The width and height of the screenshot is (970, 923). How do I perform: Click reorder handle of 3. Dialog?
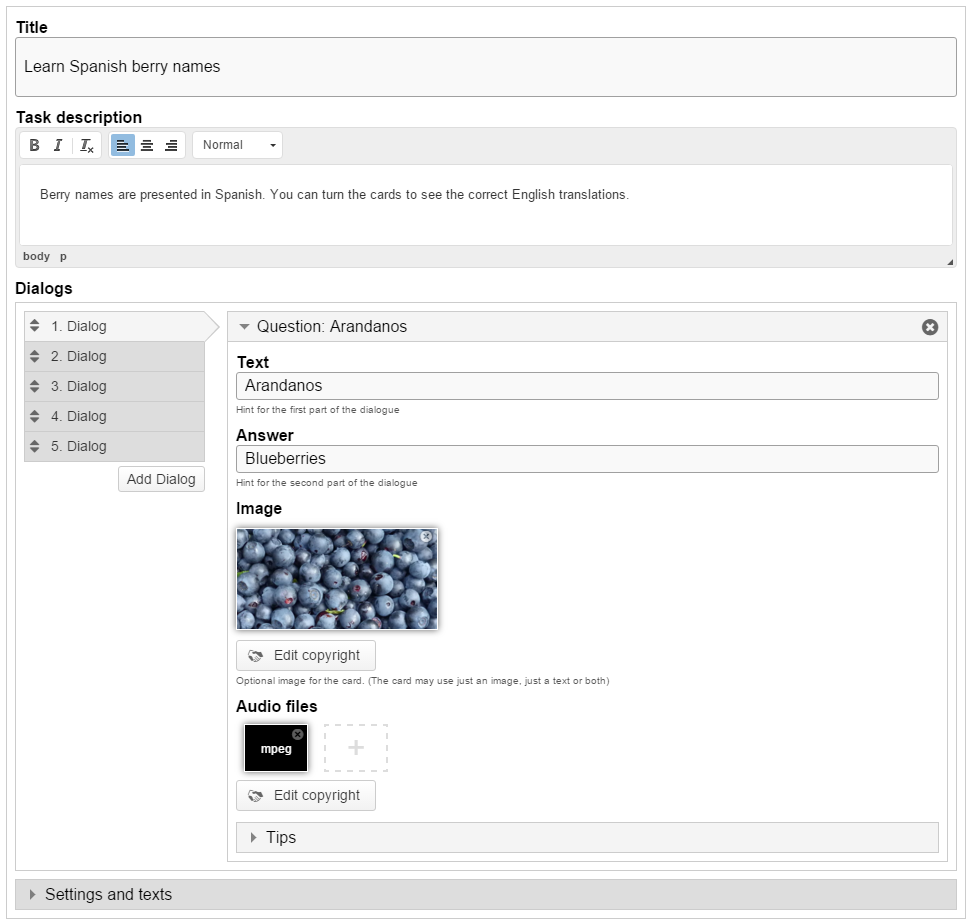click(35, 386)
